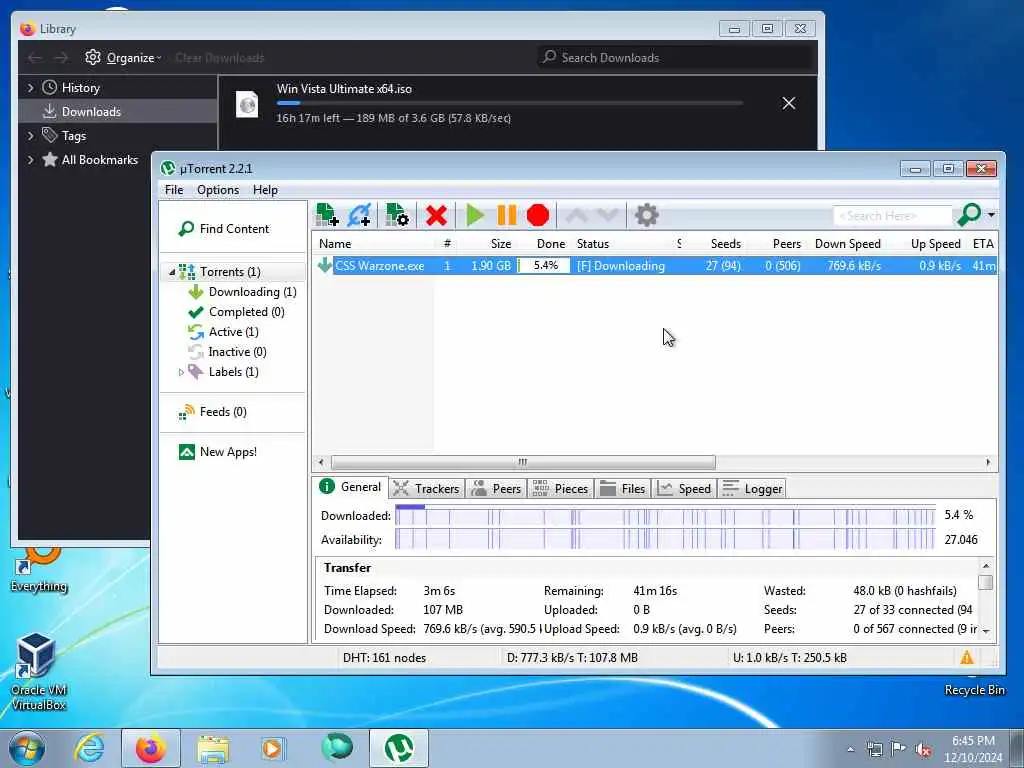Switch to the General tab
Screen dimensions: 1024x768
pyautogui.click(x=351, y=487)
